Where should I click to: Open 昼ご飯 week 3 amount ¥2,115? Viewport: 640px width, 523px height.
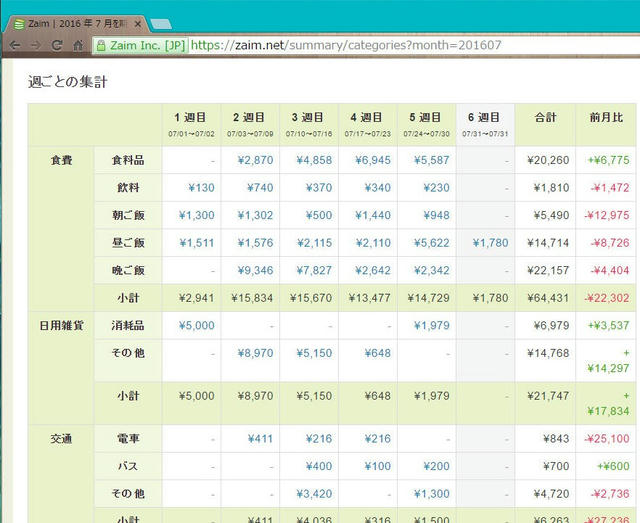[x=314, y=243]
